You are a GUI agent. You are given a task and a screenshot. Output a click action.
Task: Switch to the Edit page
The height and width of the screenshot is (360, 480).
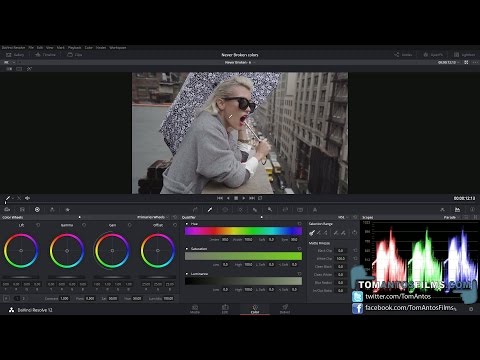tap(225, 309)
